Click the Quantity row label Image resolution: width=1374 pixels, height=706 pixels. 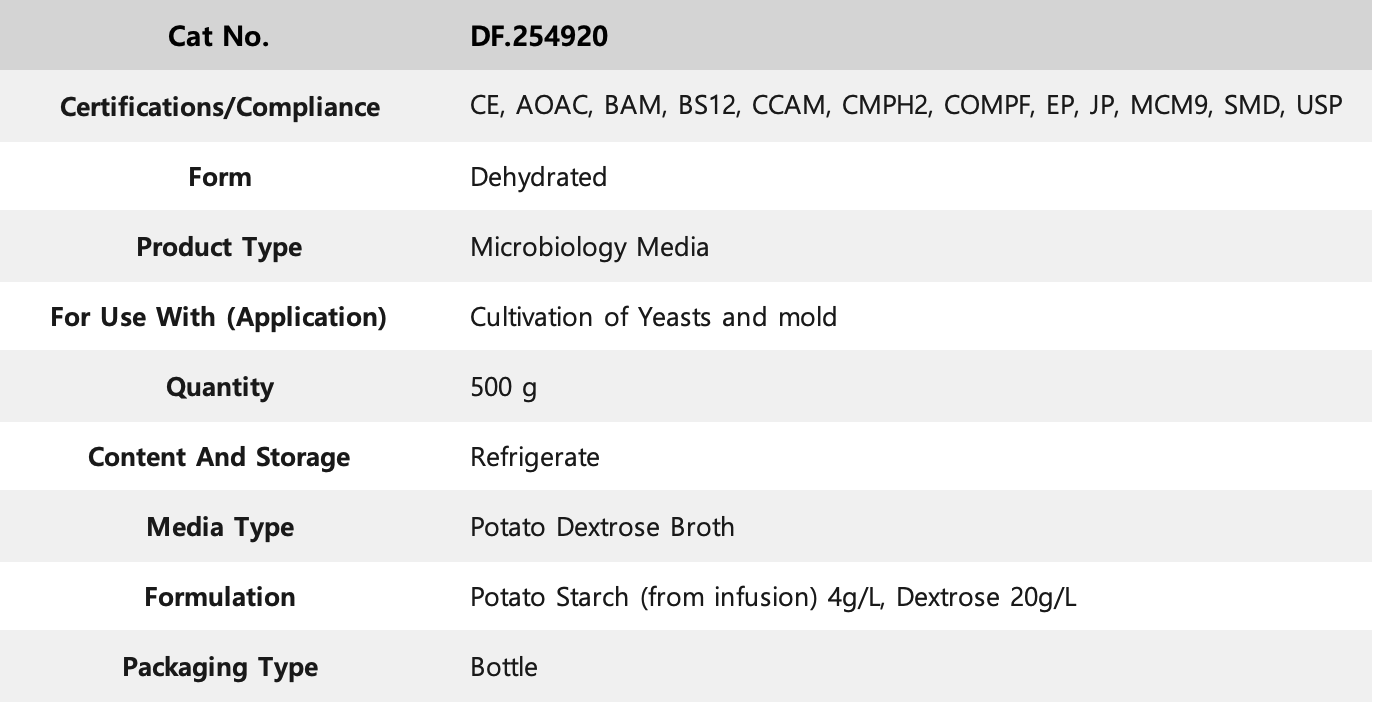click(219, 387)
